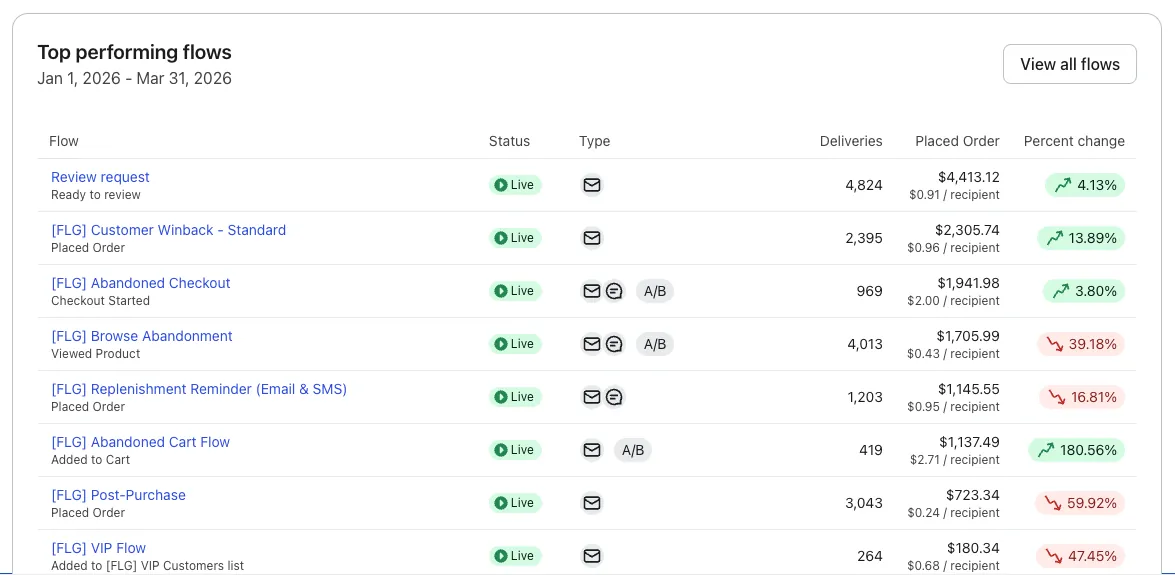Click A/B badge in Abandoned Checkout row
The height and width of the screenshot is (575, 1175).
click(x=655, y=291)
